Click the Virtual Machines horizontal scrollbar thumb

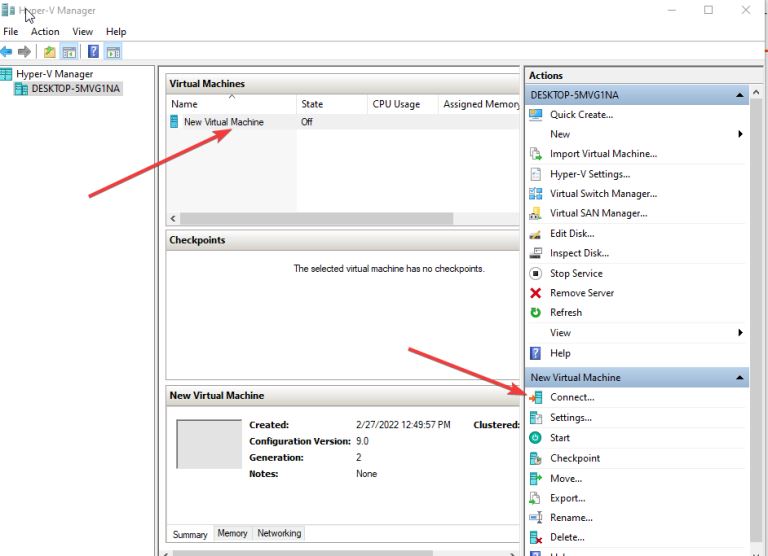316,218
